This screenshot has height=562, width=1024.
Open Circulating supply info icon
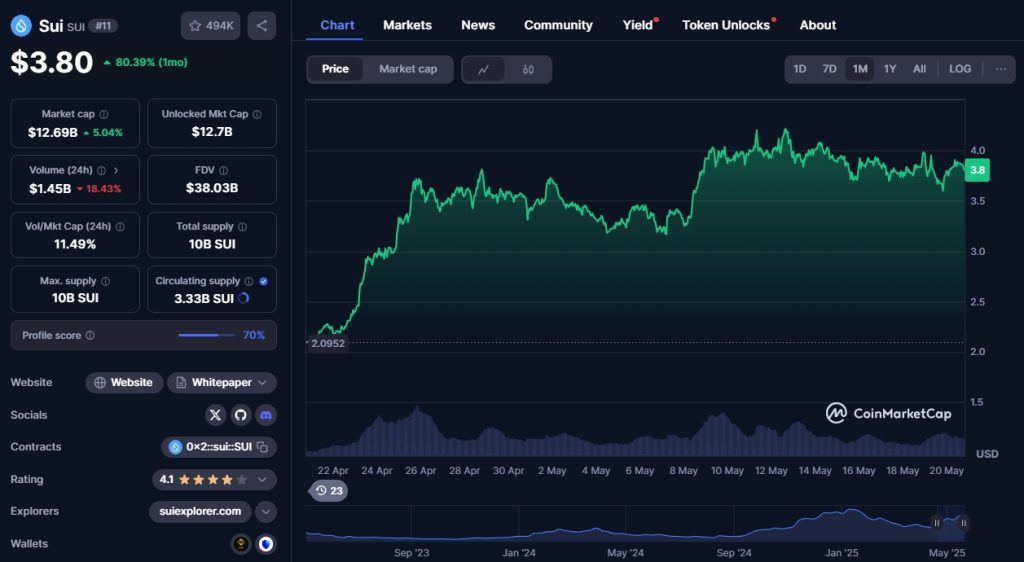[249, 281]
